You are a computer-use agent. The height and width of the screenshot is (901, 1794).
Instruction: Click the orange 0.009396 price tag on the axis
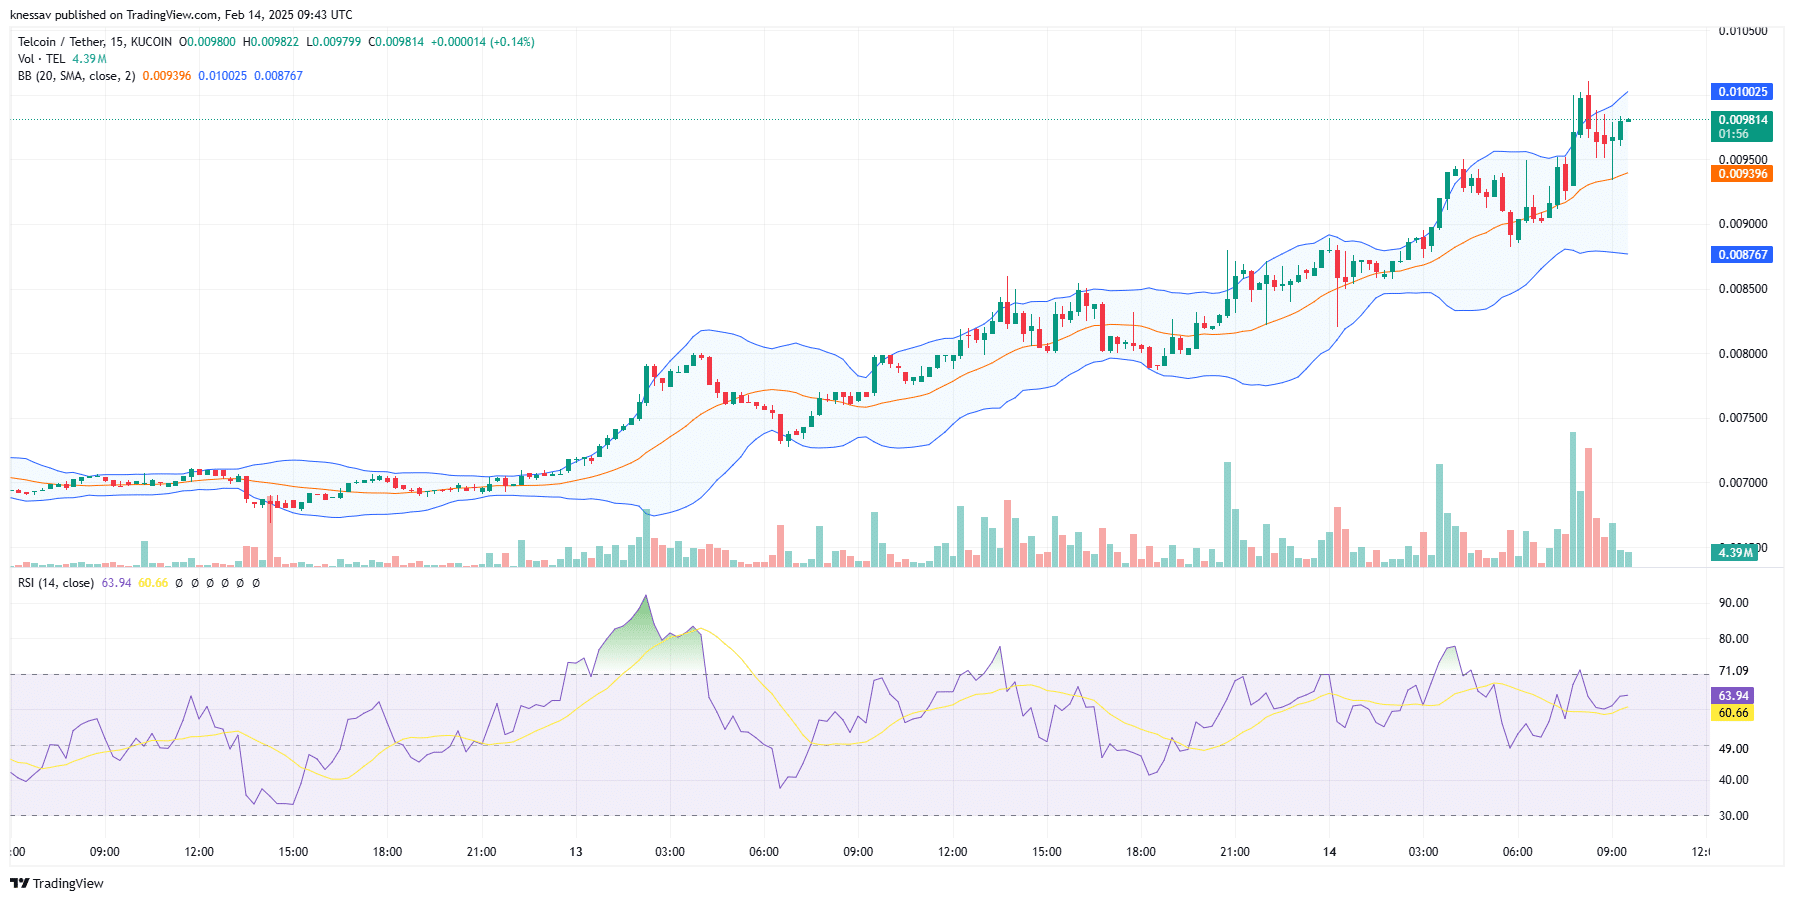1742,174
